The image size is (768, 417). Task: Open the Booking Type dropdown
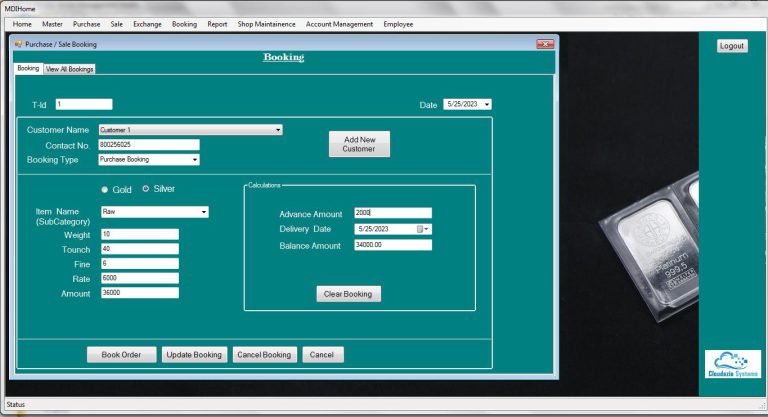(195, 159)
